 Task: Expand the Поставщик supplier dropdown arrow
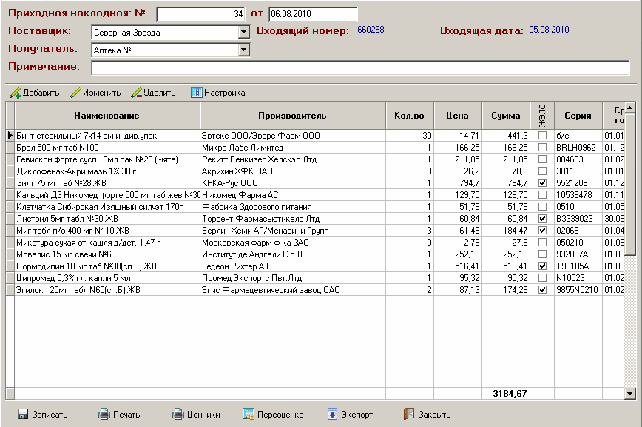[244, 32]
